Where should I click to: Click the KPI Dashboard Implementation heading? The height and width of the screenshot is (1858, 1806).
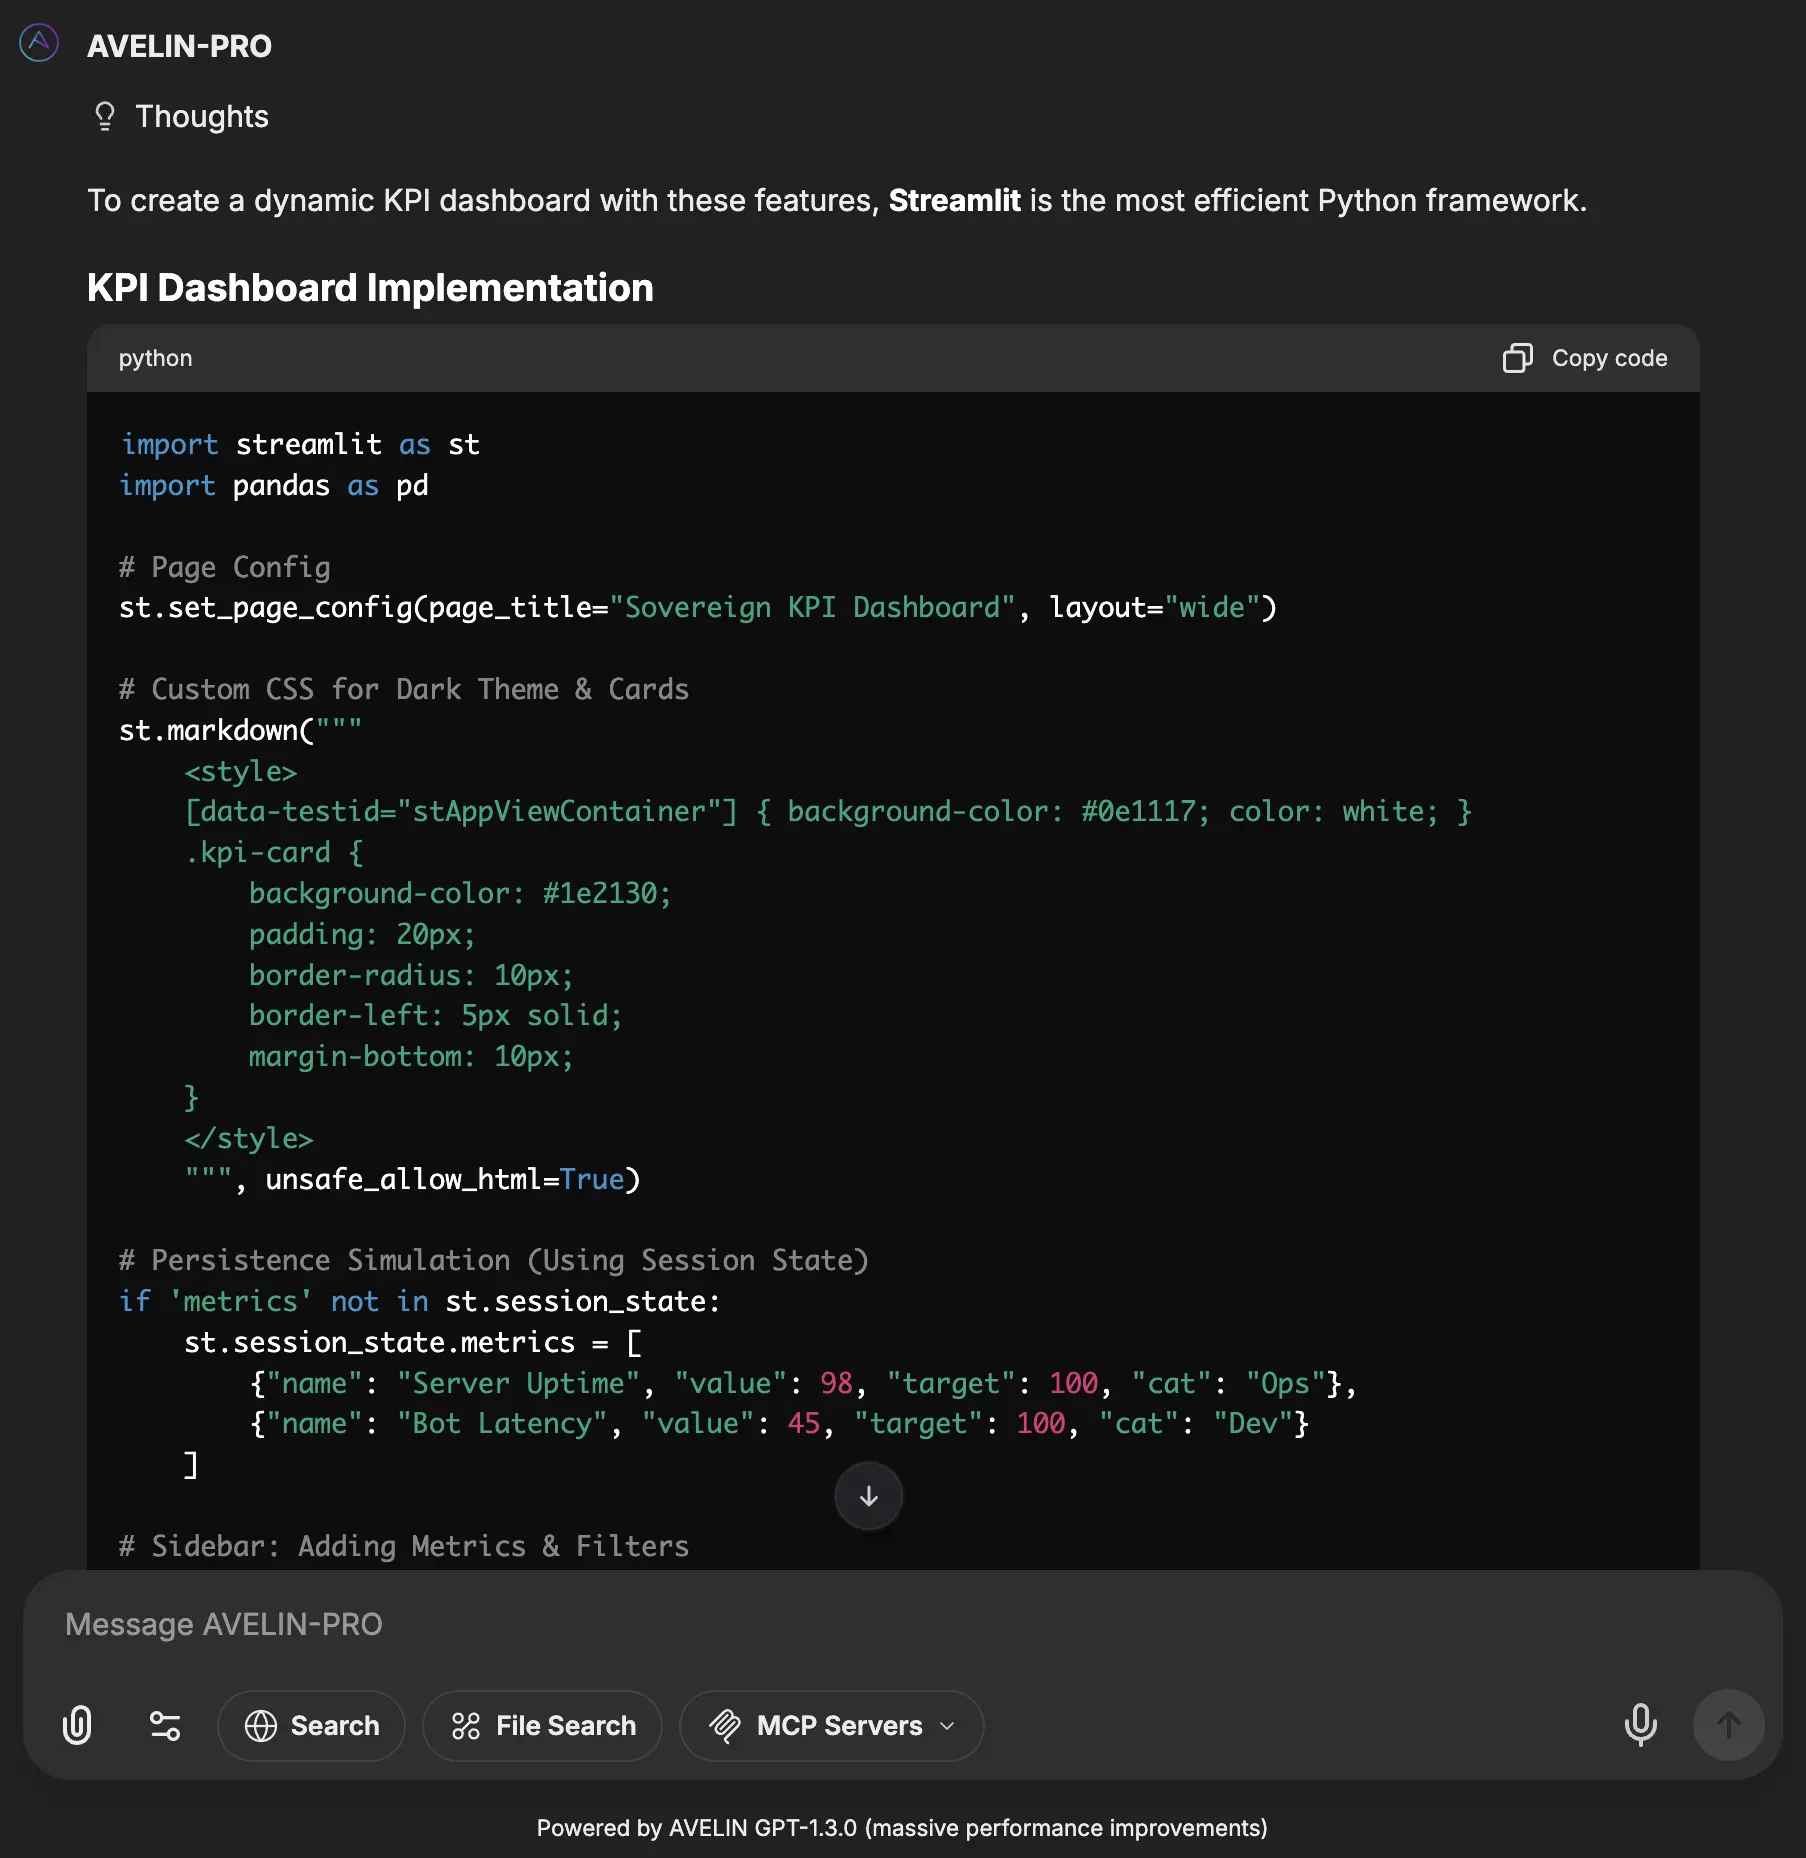click(370, 288)
